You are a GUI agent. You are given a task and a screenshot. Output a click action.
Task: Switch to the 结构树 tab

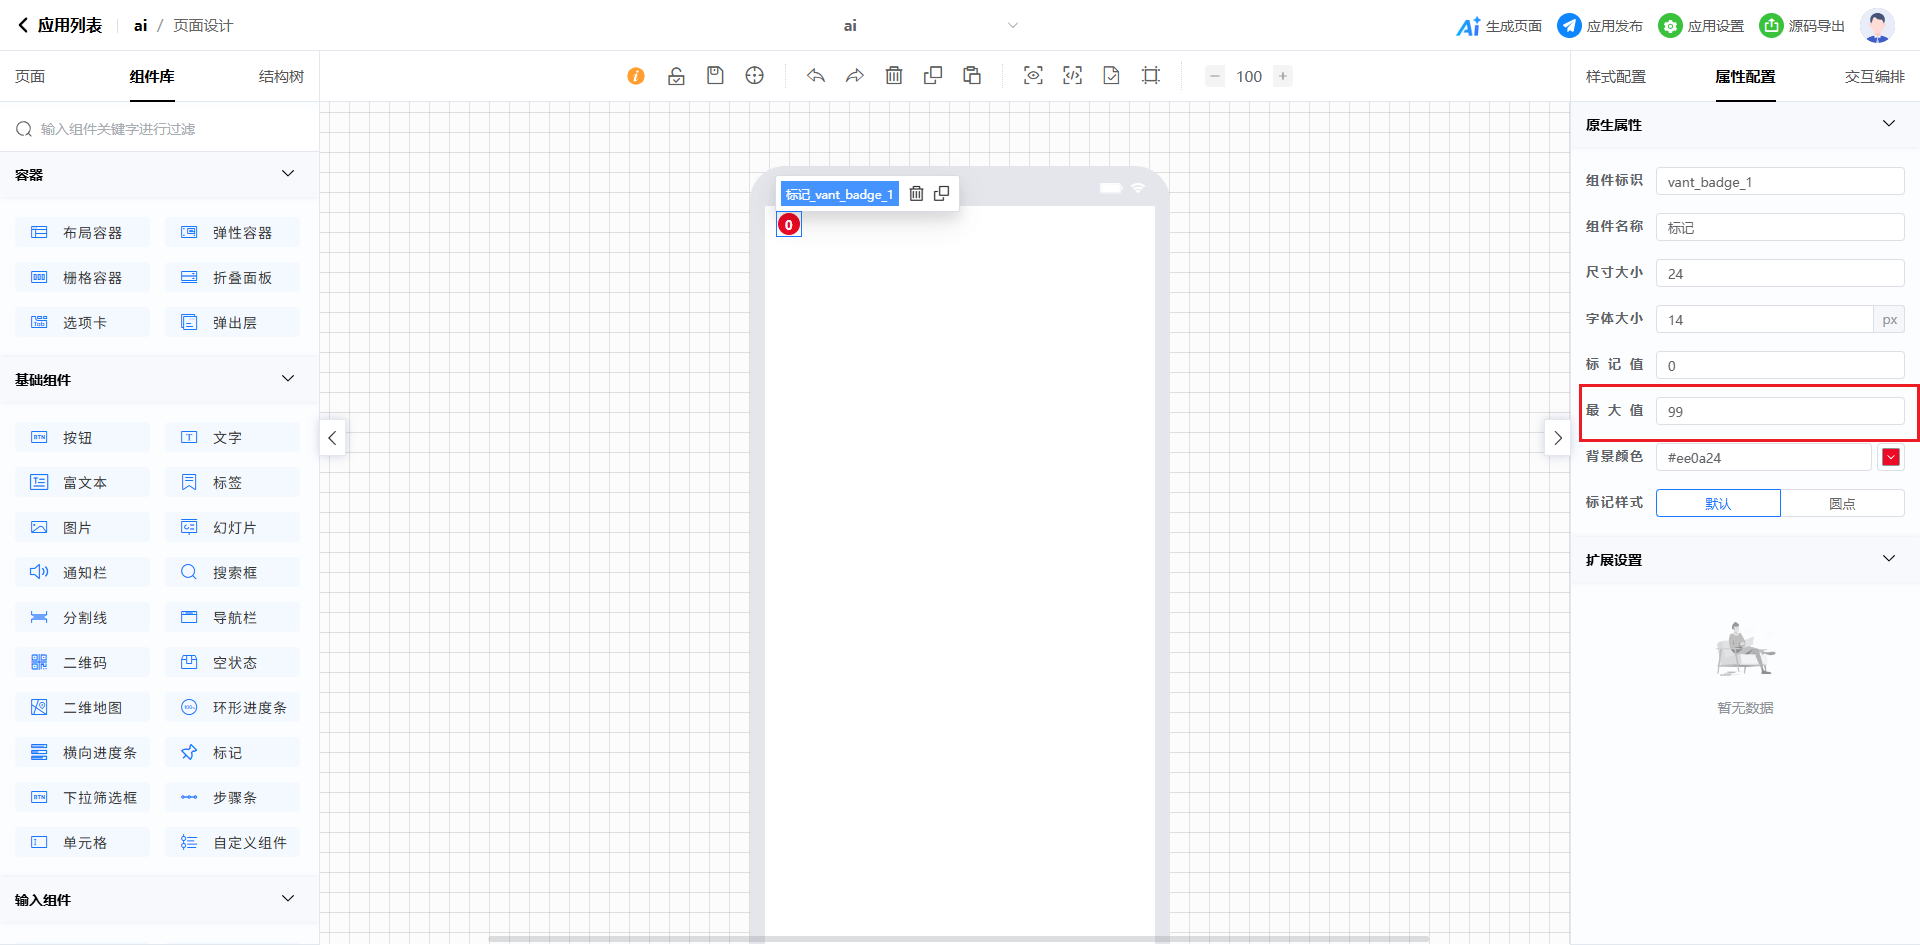click(281, 77)
